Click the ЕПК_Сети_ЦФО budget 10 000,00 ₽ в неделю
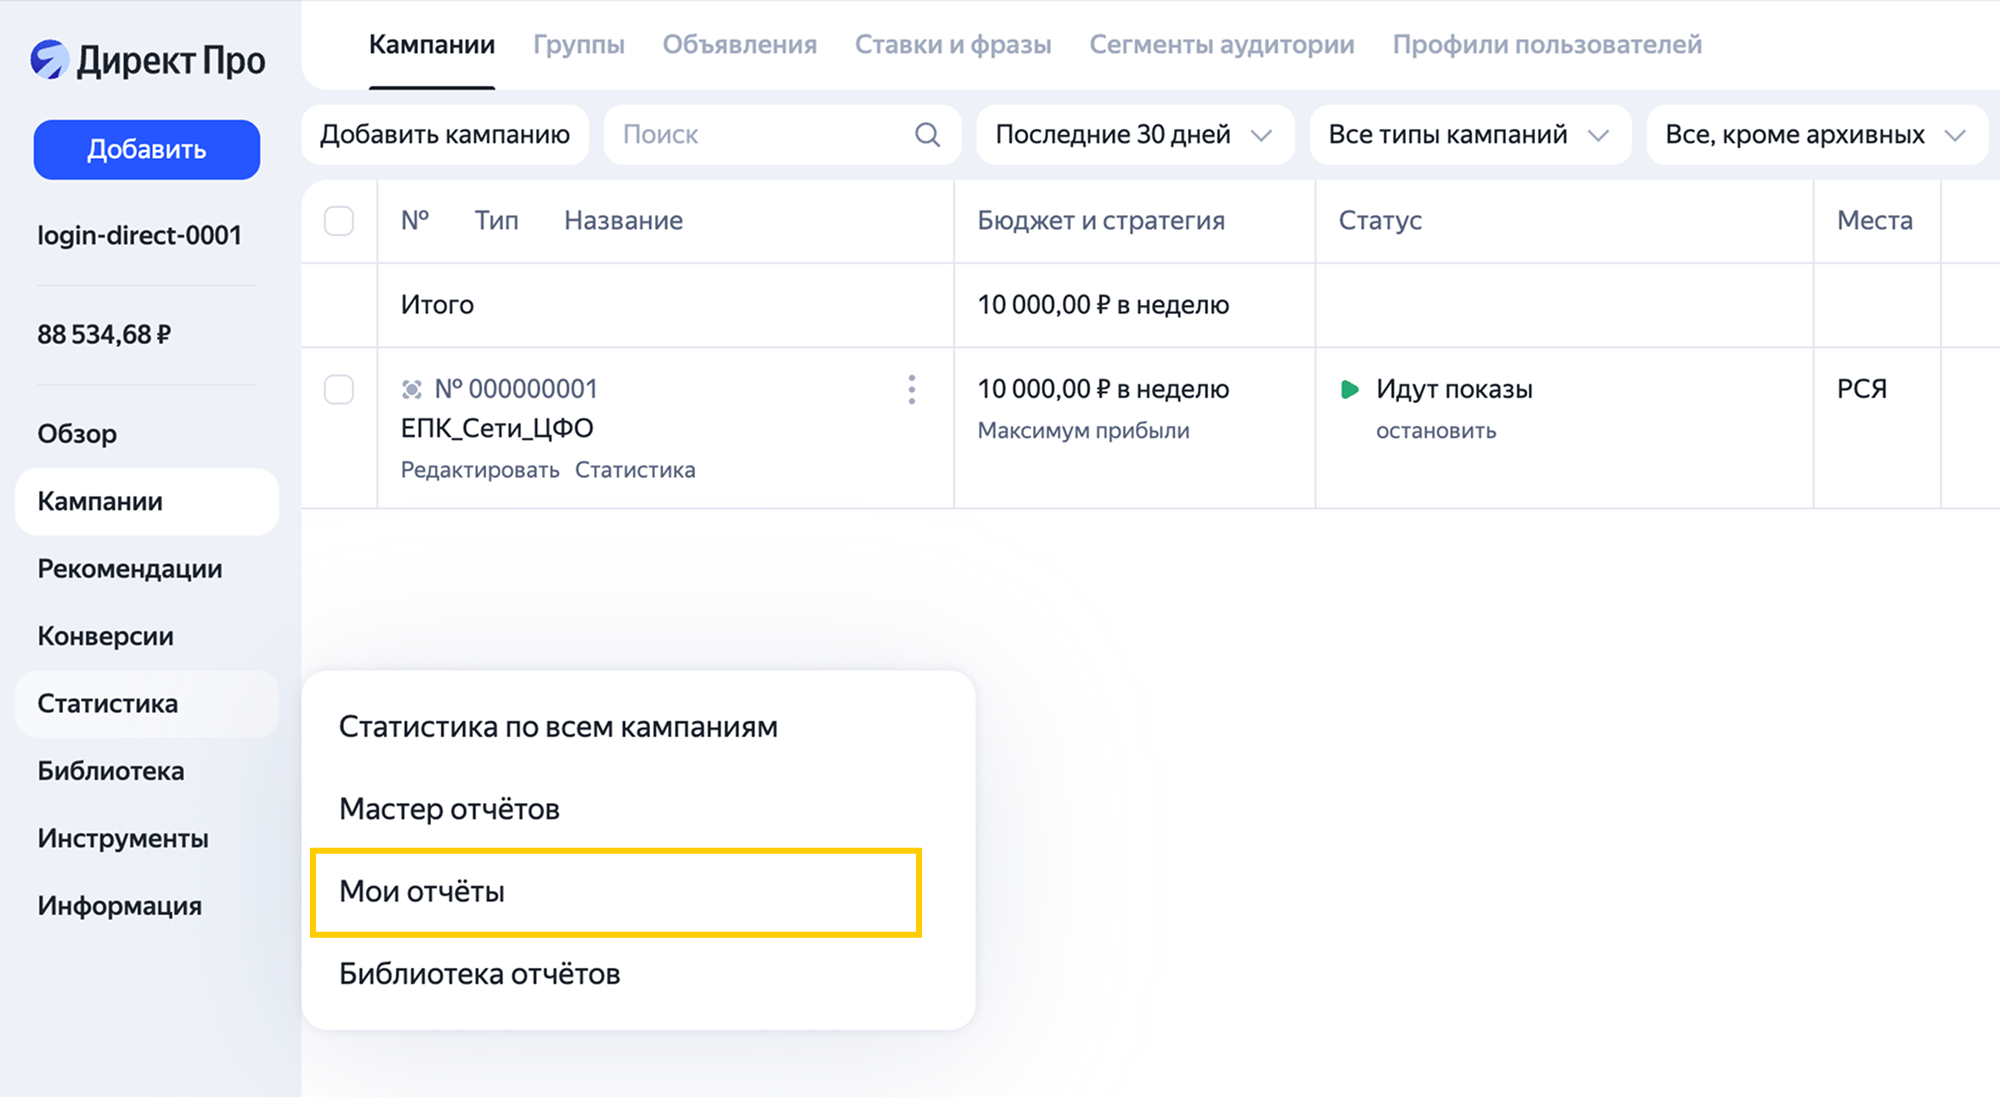This screenshot has height=1098, width=2000. pyautogui.click(x=1103, y=389)
